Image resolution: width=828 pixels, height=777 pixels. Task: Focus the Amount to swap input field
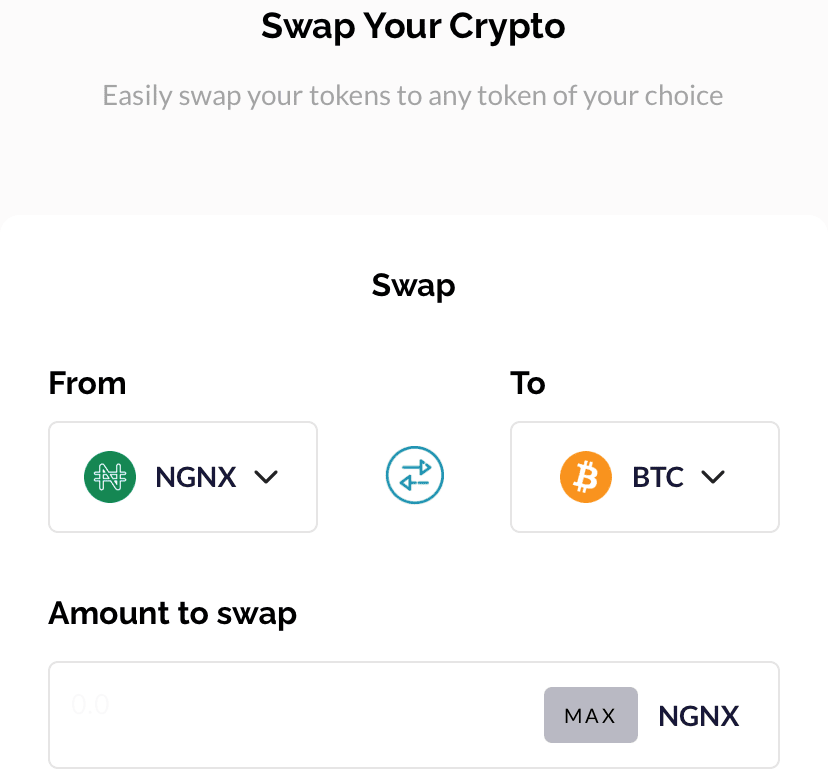(300, 715)
